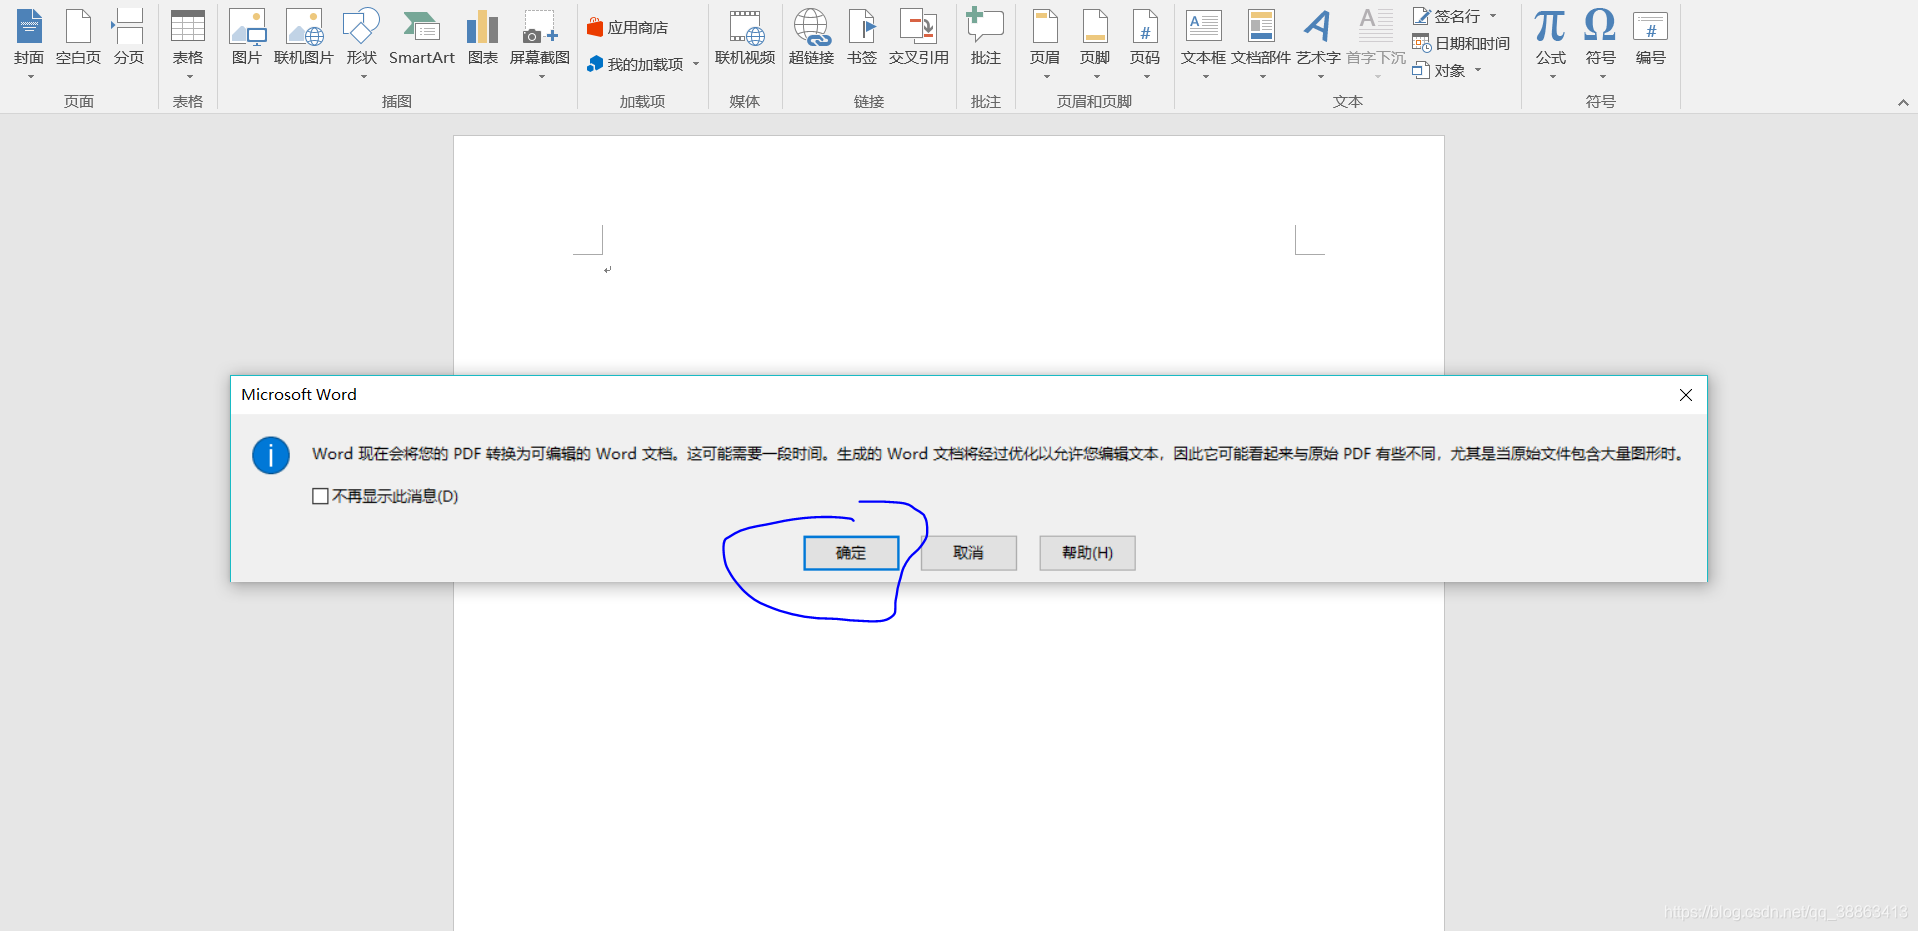
Task: Open My Add-ins (我的加载项)
Action: click(x=636, y=64)
